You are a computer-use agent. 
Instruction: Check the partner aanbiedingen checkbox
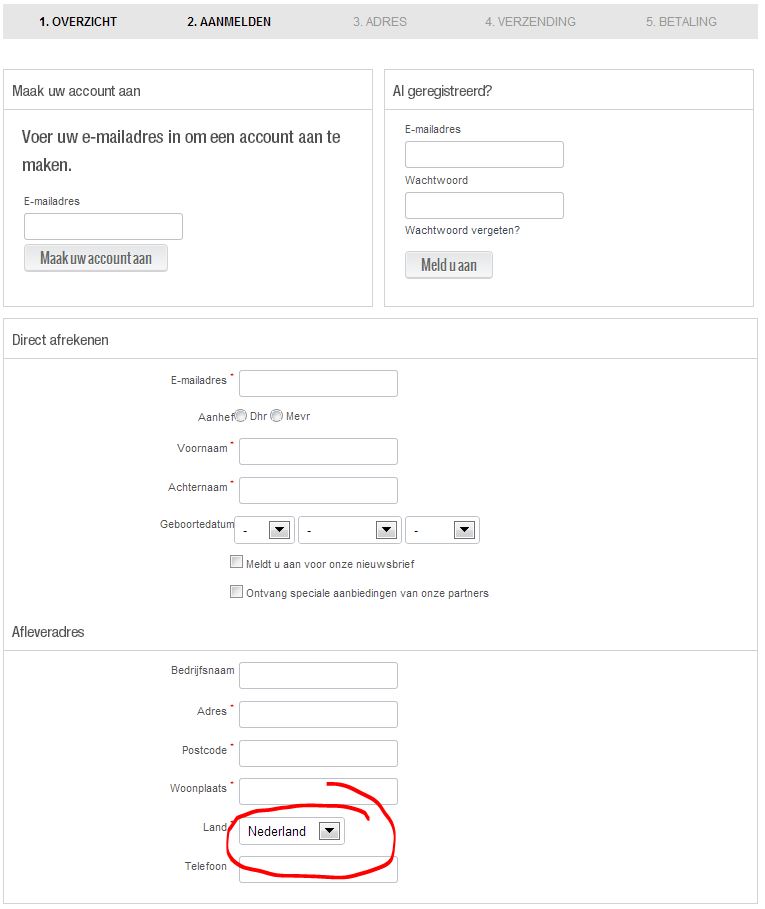237,592
